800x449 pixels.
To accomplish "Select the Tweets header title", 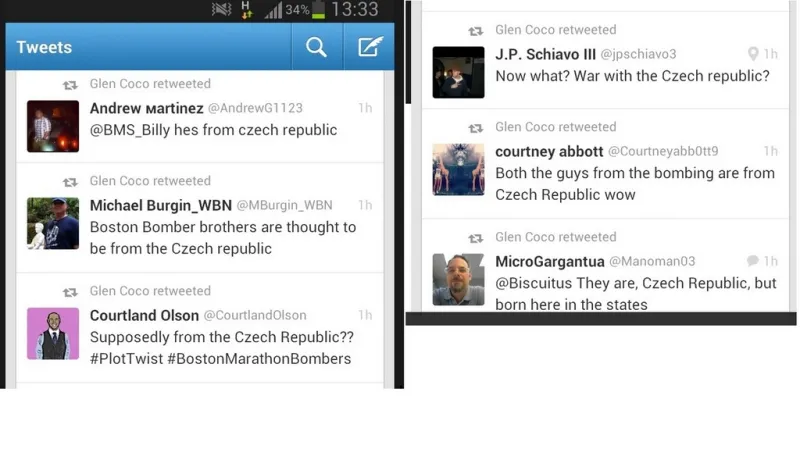I will (x=44, y=47).
